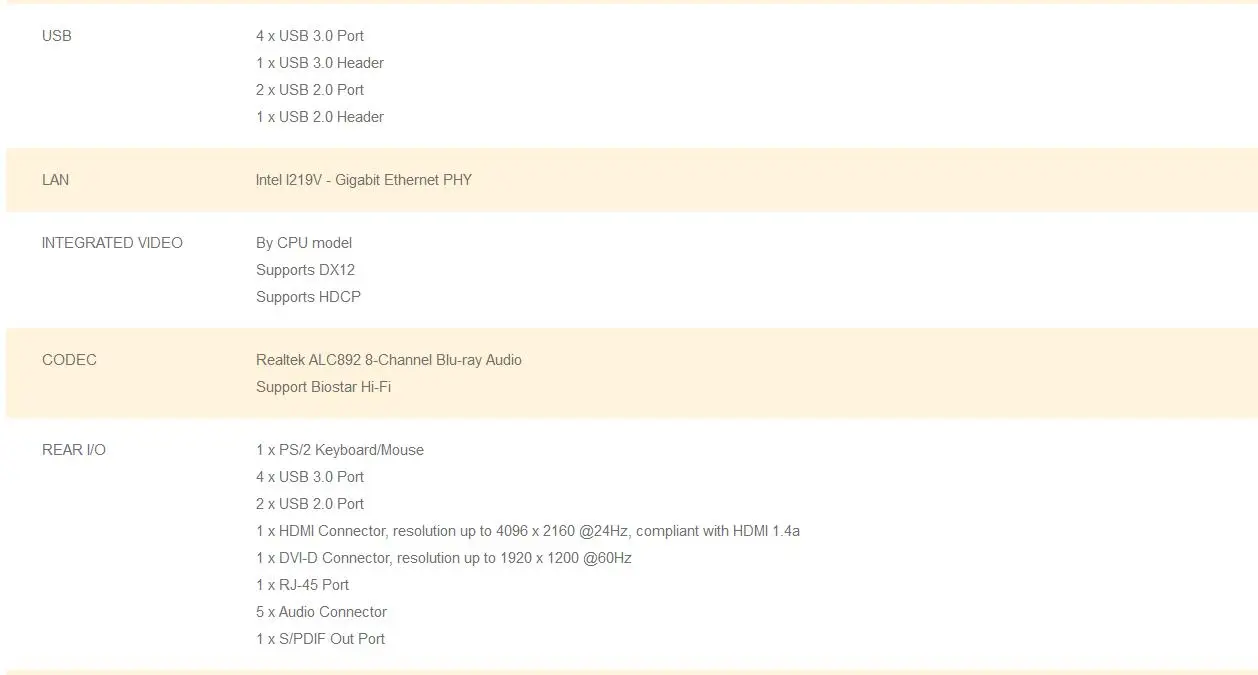The image size is (1258, 675).
Task: Select the HDMI Connector specification line
Action: click(528, 531)
